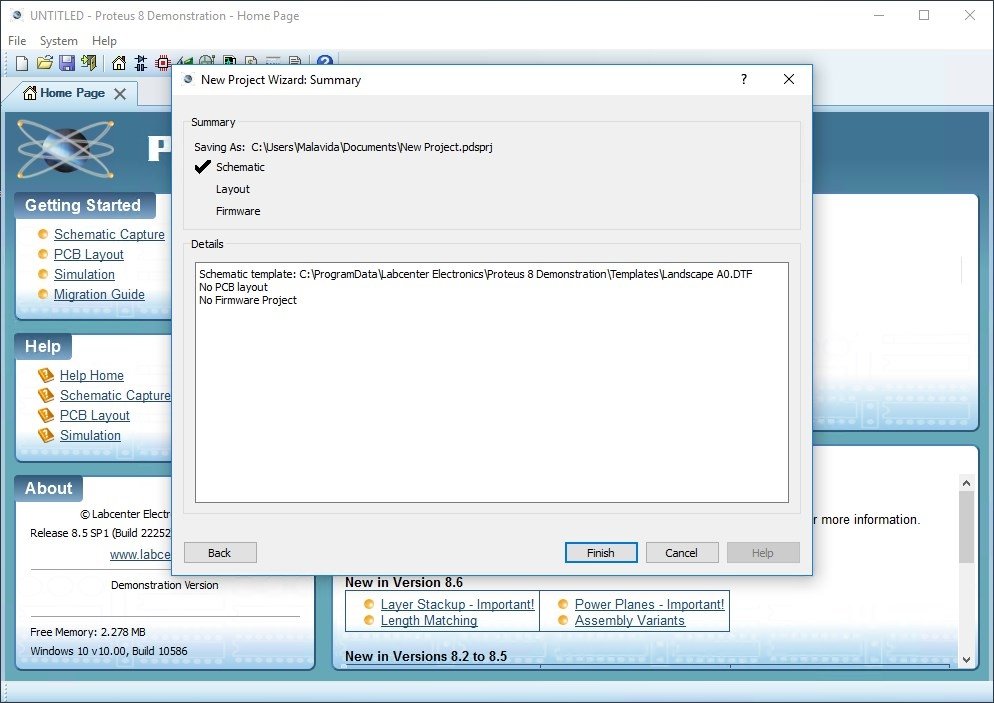Click the 'No Firmware Project' line
The width and height of the screenshot is (994, 703).
pyautogui.click(x=248, y=300)
